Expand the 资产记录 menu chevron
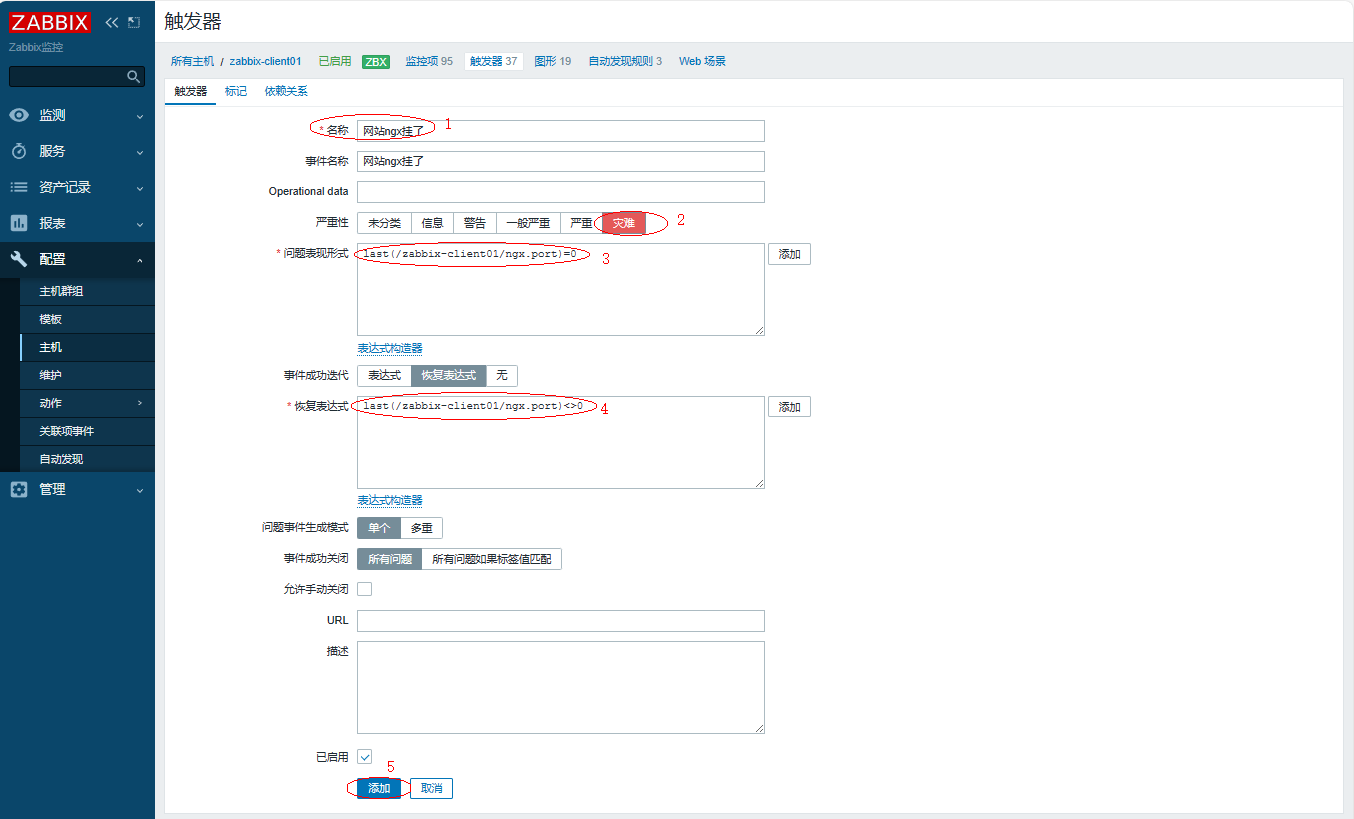This screenshot has width=1354, height=819. coord(140,188)
